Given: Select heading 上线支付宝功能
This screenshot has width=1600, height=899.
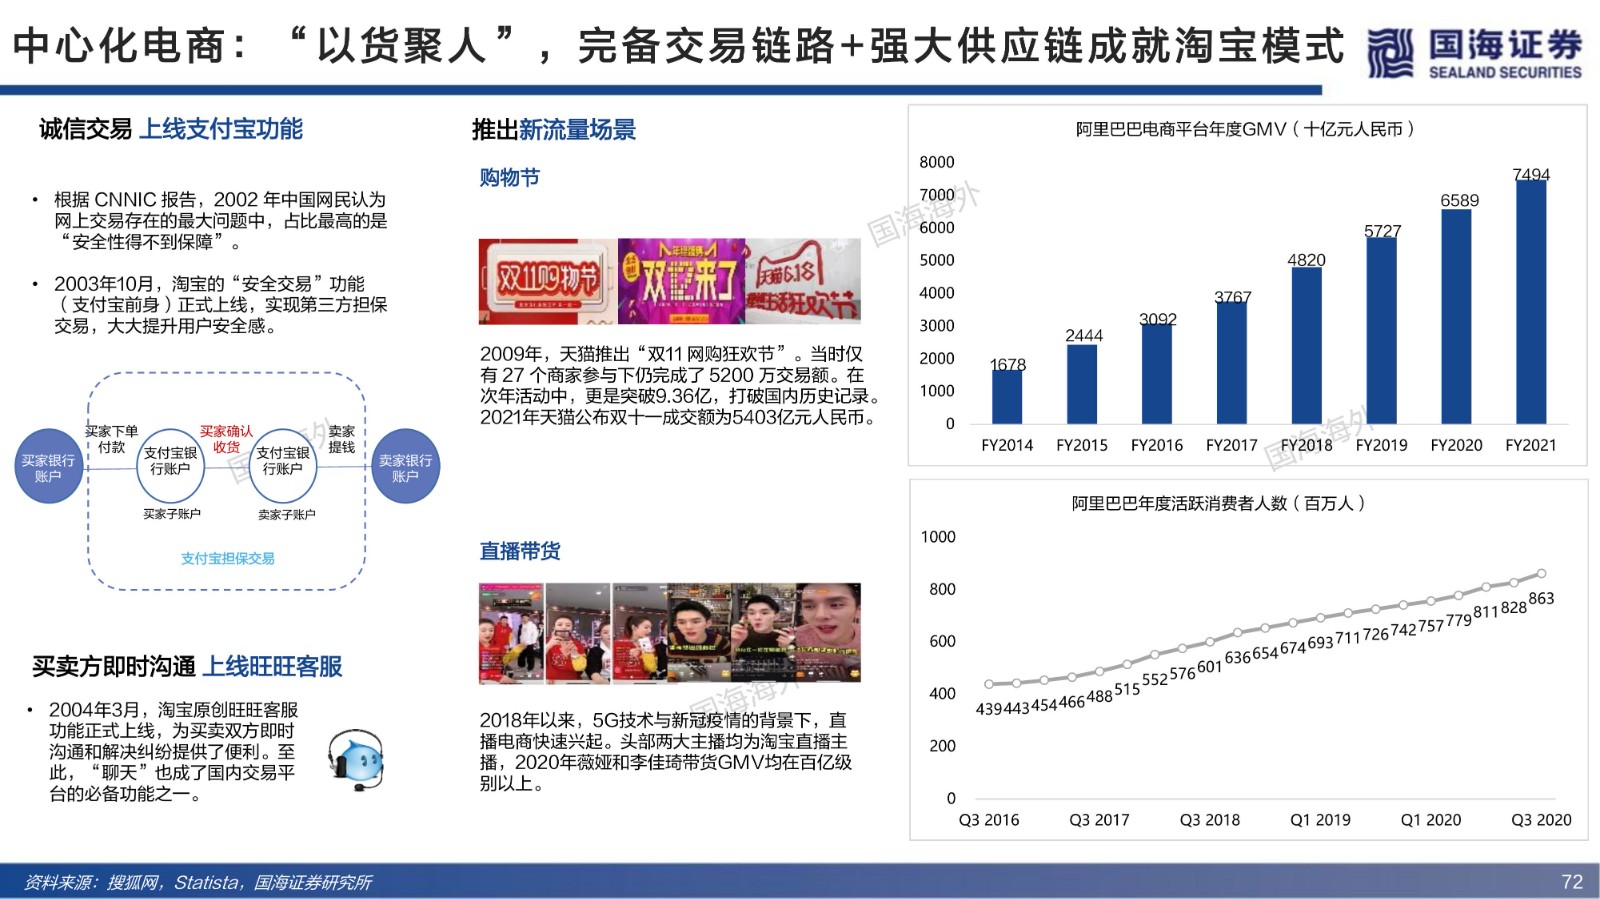Looking at the screenshot, I should (220, 129).
